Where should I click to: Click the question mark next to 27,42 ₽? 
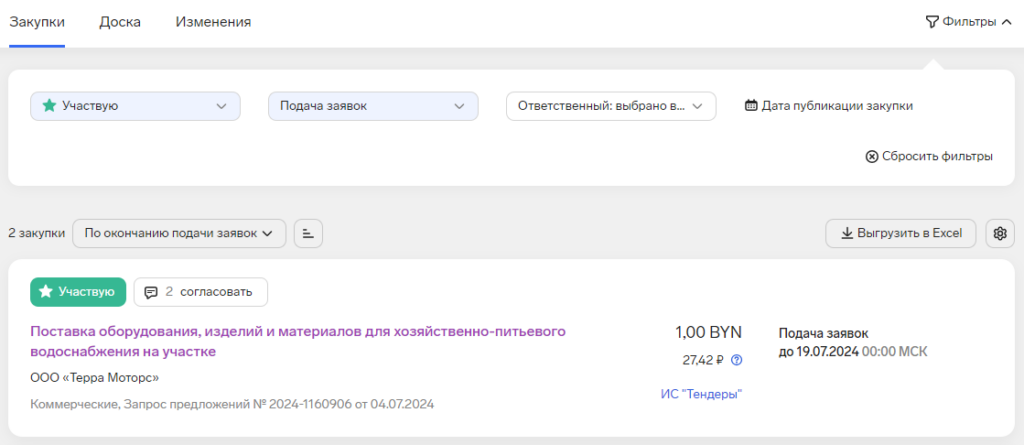(x=737, y=360)
